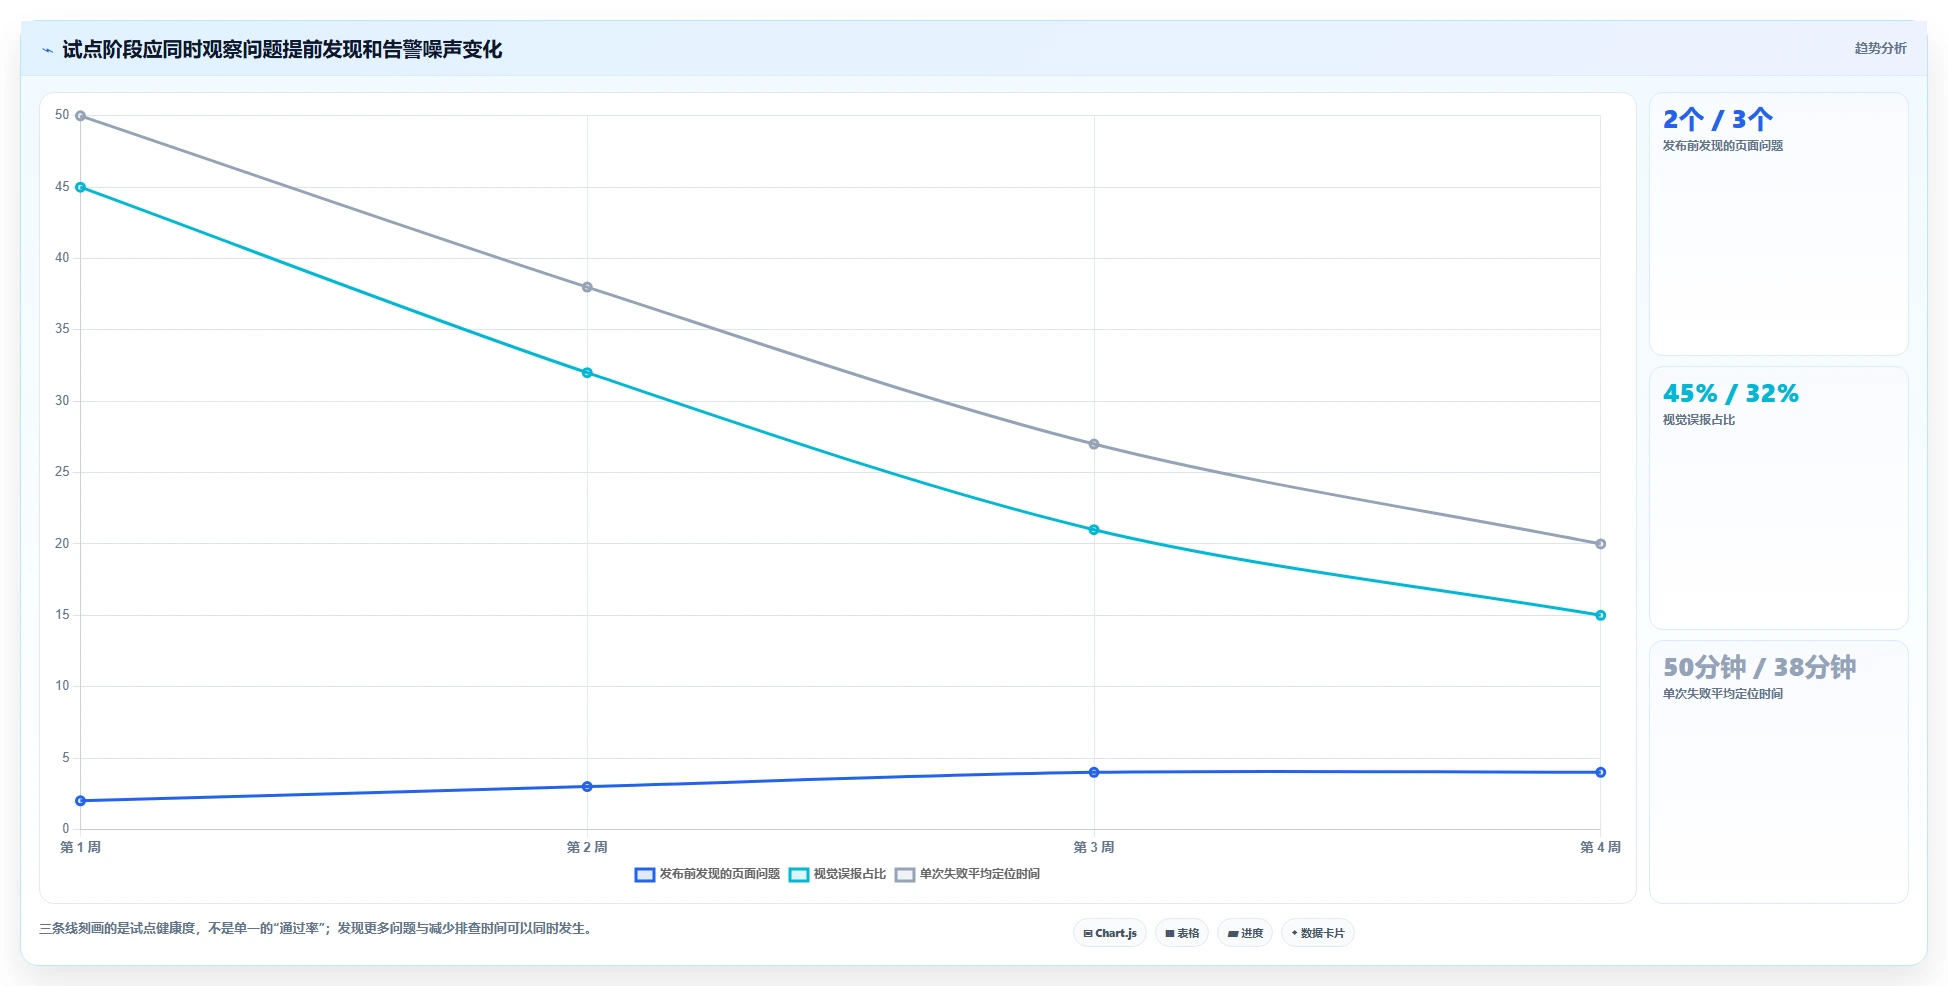Click the '第 4 周' axis label

click(1600, 847)
